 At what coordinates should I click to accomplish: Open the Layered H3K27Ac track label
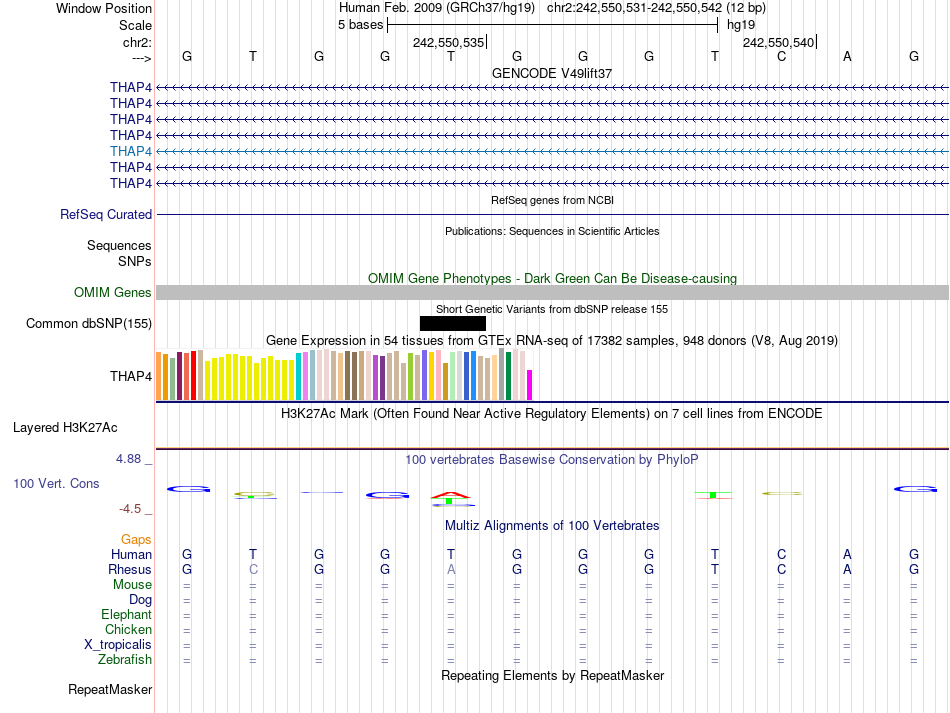click(x=65, y=428)
